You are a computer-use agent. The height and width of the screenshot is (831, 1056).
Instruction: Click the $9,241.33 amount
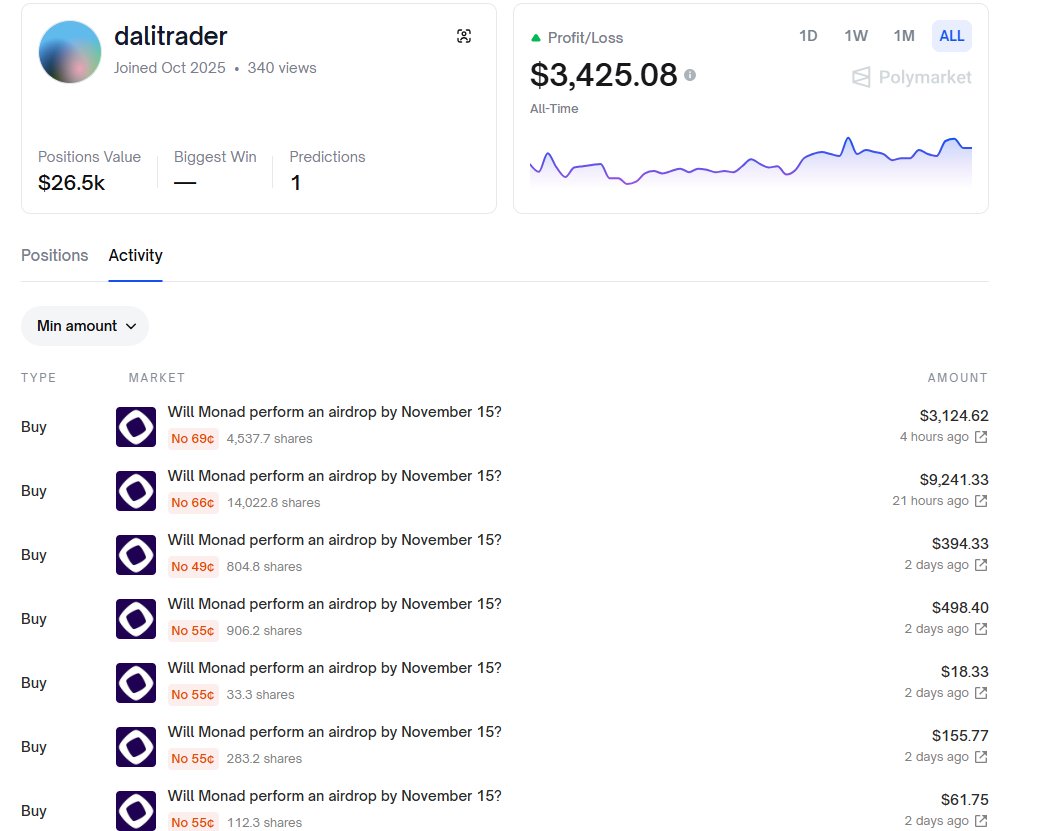[x=954, y=480]
